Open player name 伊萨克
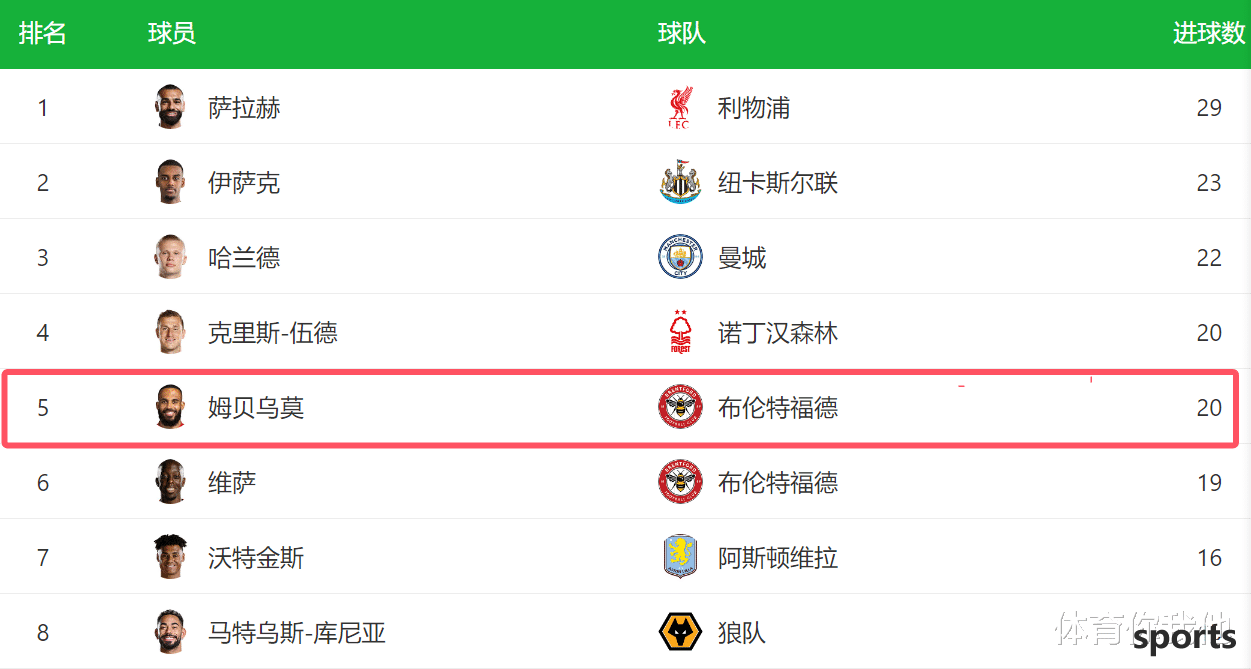Image resolution: width=1251 pixels, height=669 pixels. pos(244,183)
